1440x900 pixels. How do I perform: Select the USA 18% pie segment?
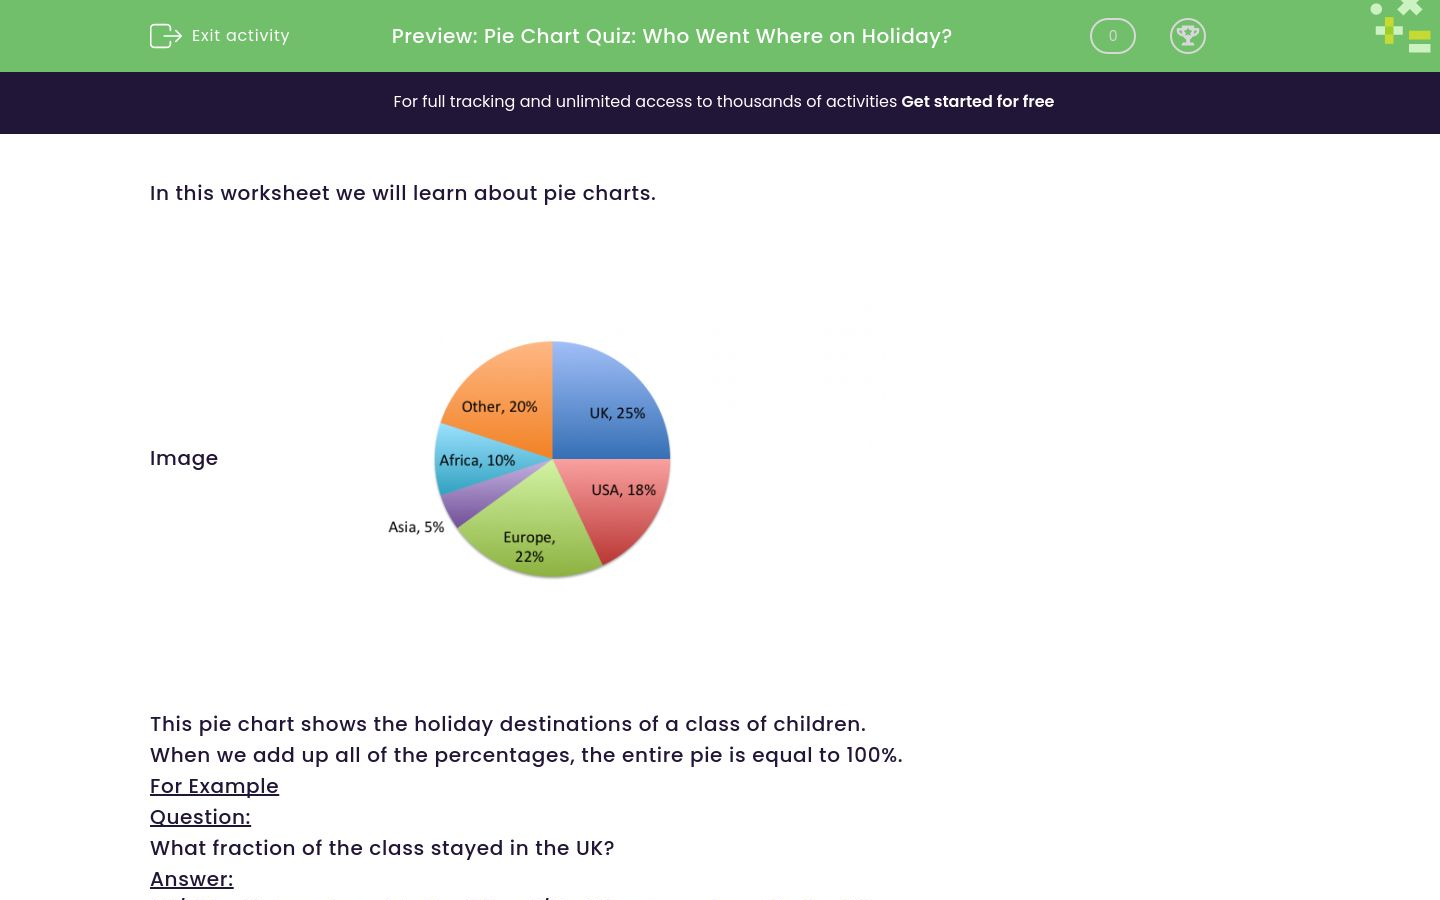click(x=624, y=490)
